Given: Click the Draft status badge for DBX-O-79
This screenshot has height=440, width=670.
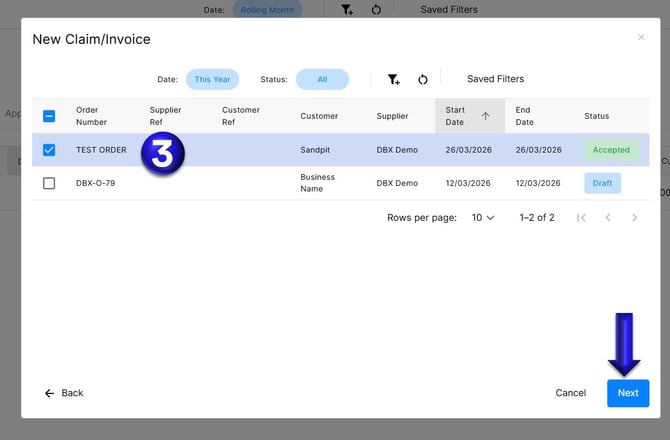Looking at the screenshot, I should (602, 183).
